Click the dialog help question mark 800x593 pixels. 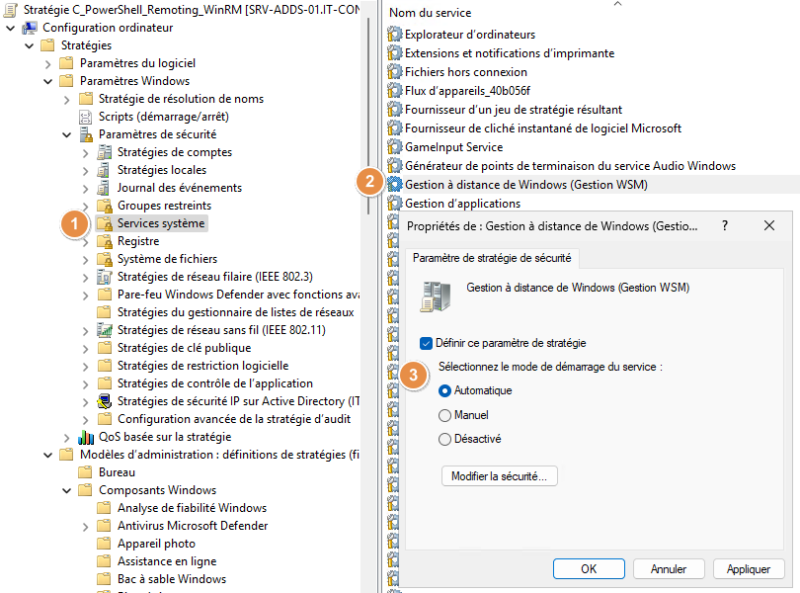click(725, 226)
